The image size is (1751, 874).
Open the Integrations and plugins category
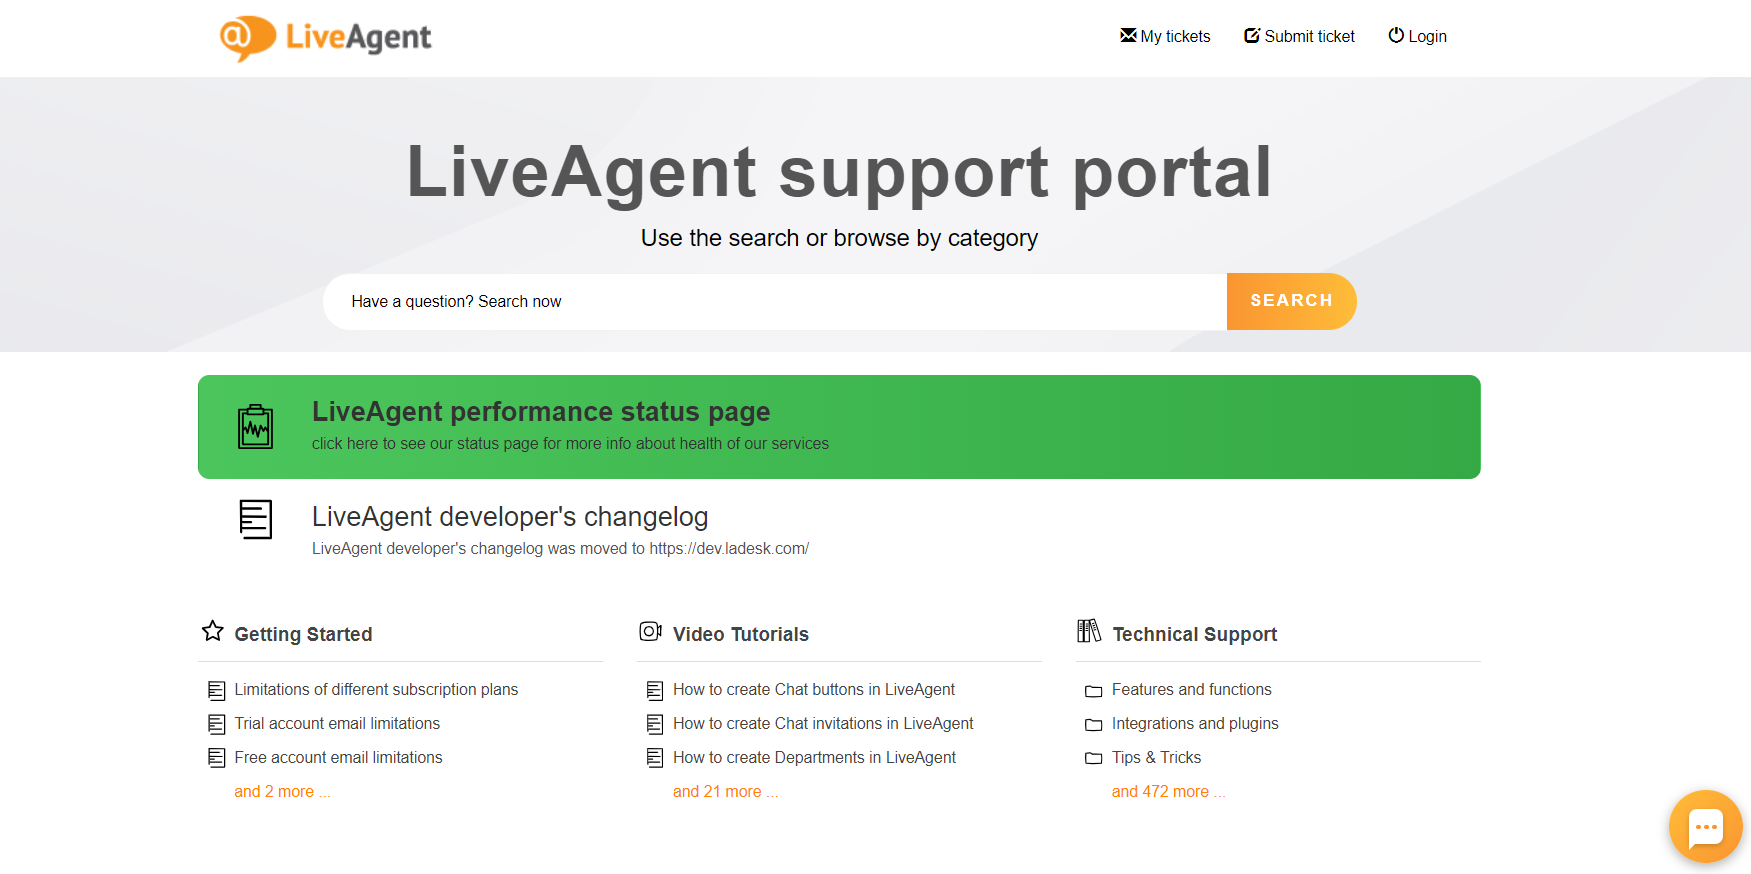(x=1194, y=723)
